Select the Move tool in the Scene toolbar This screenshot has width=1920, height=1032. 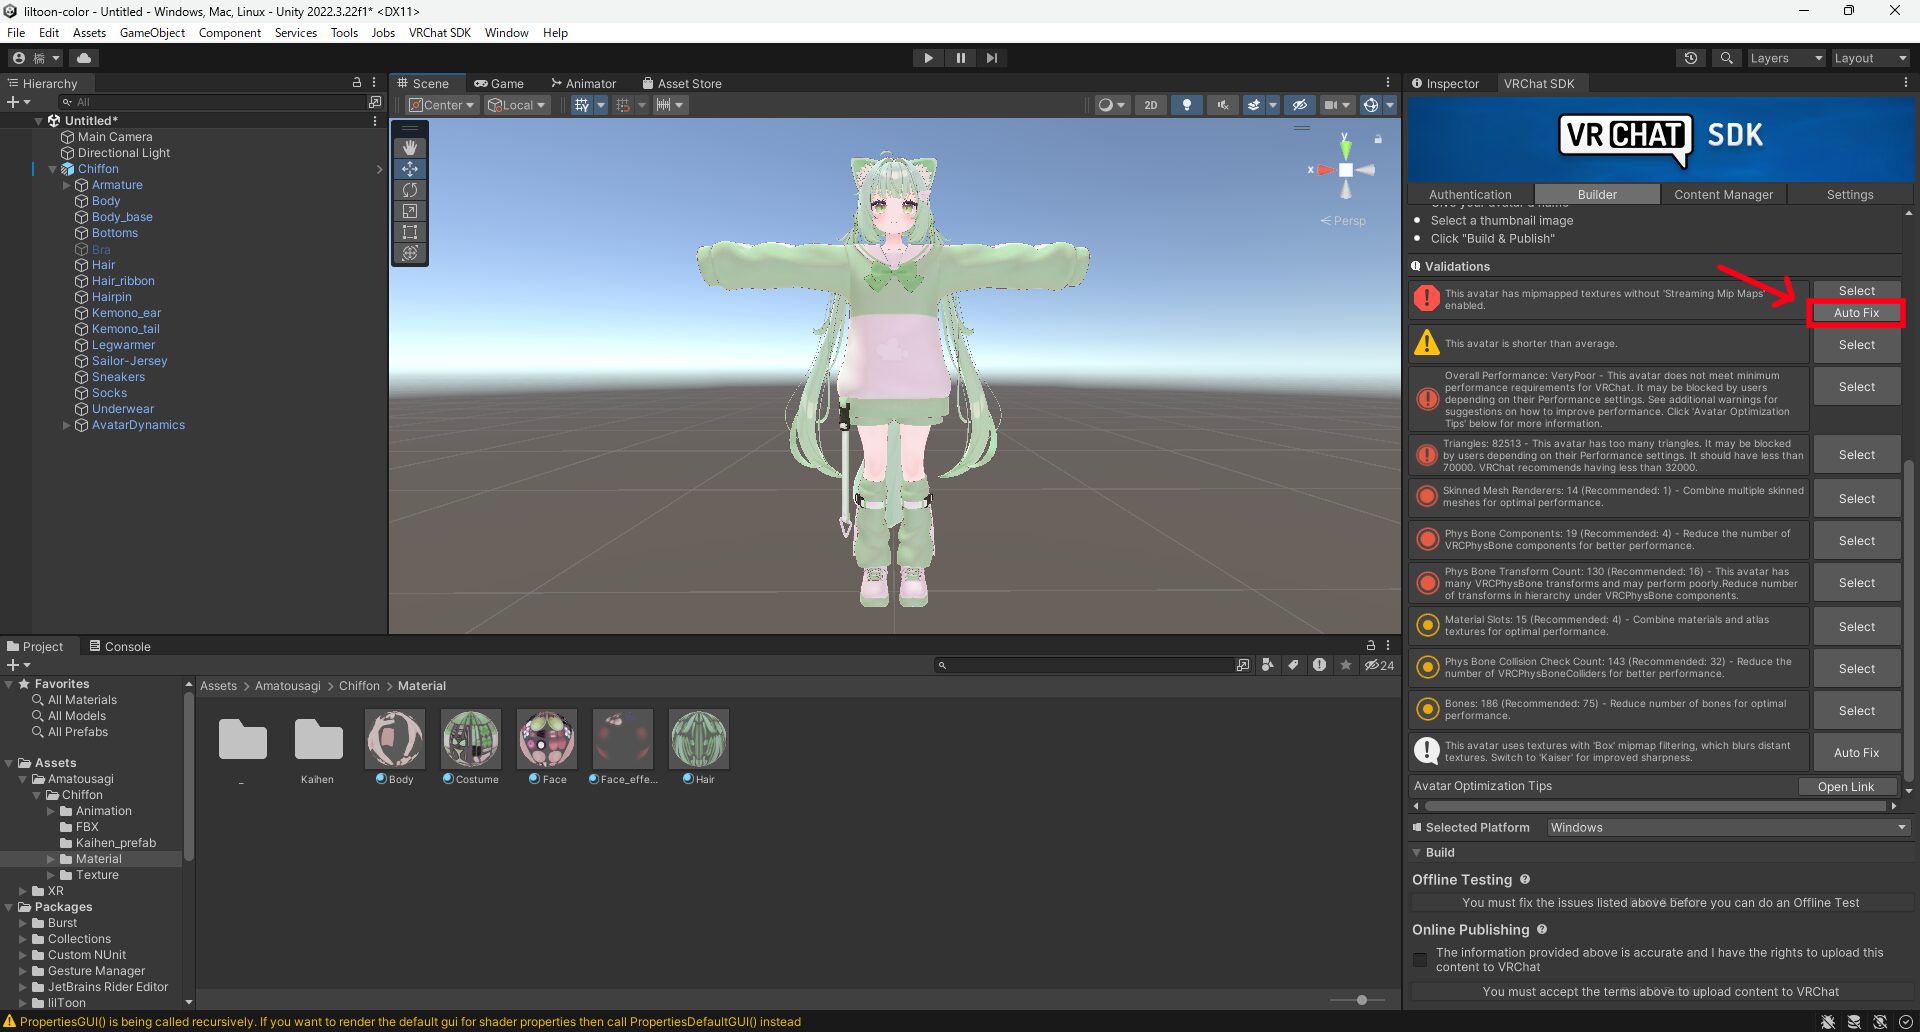pyautogui.click(x=410, y=168)
